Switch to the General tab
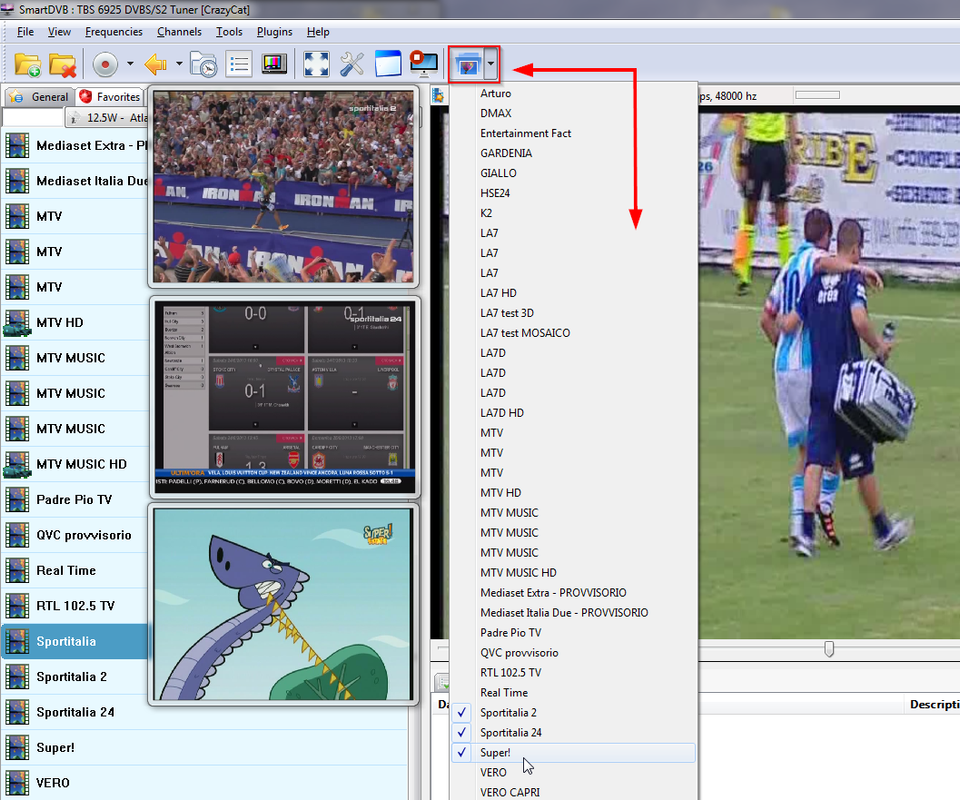This screenshot has width=960, height=800. point(39,97)
